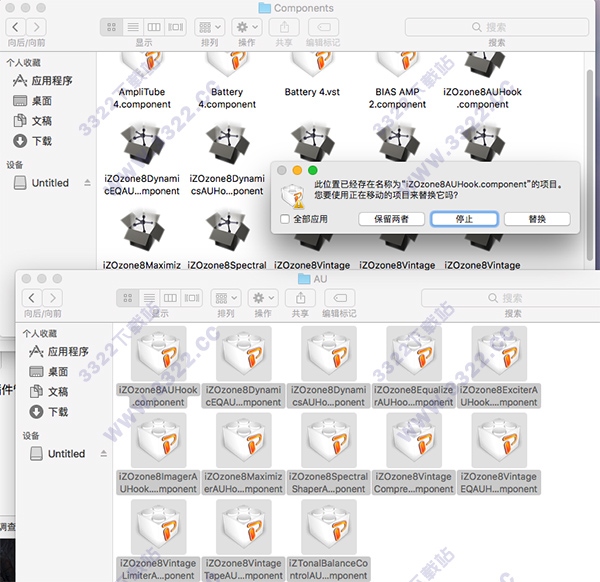Screen dimensions: 600x582
Task: Open 应用程序 in the Components sidebar
Action: tap(43, 81)
